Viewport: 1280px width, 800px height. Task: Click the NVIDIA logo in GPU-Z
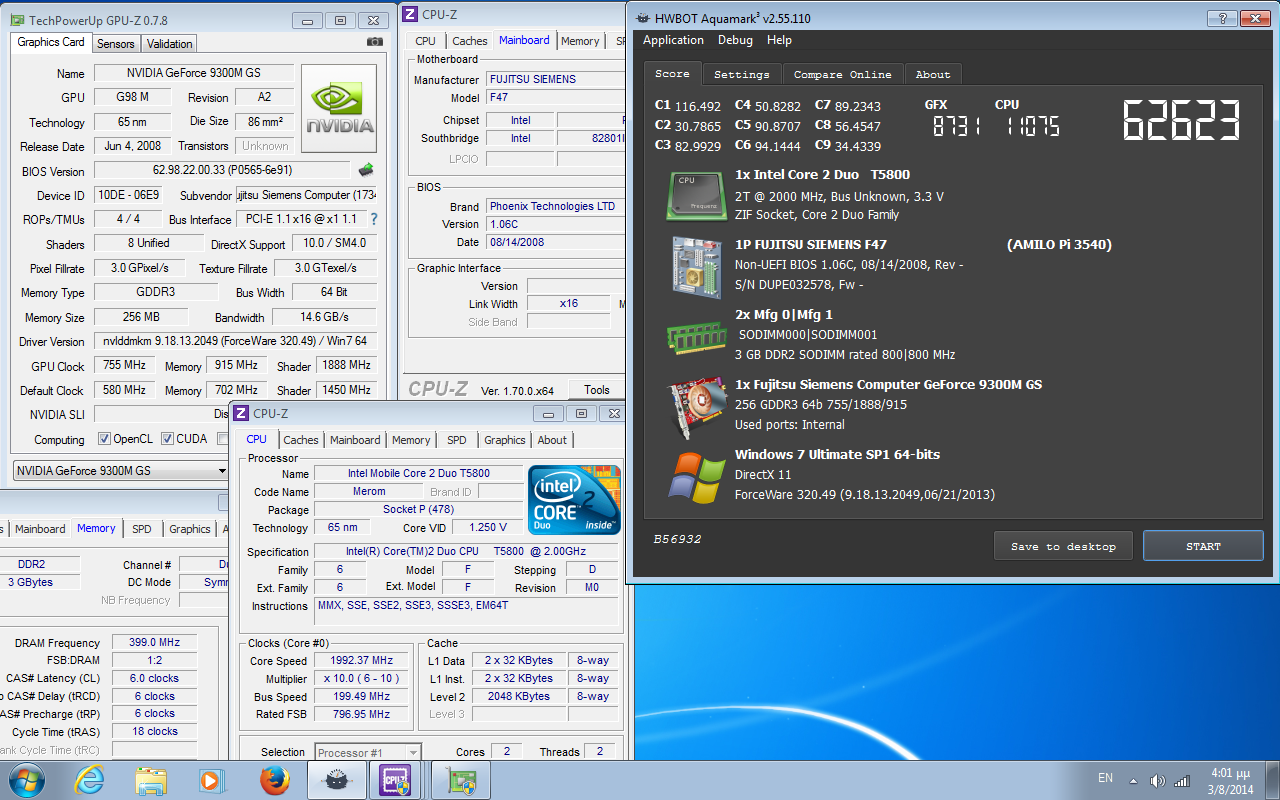pos(339,109)
